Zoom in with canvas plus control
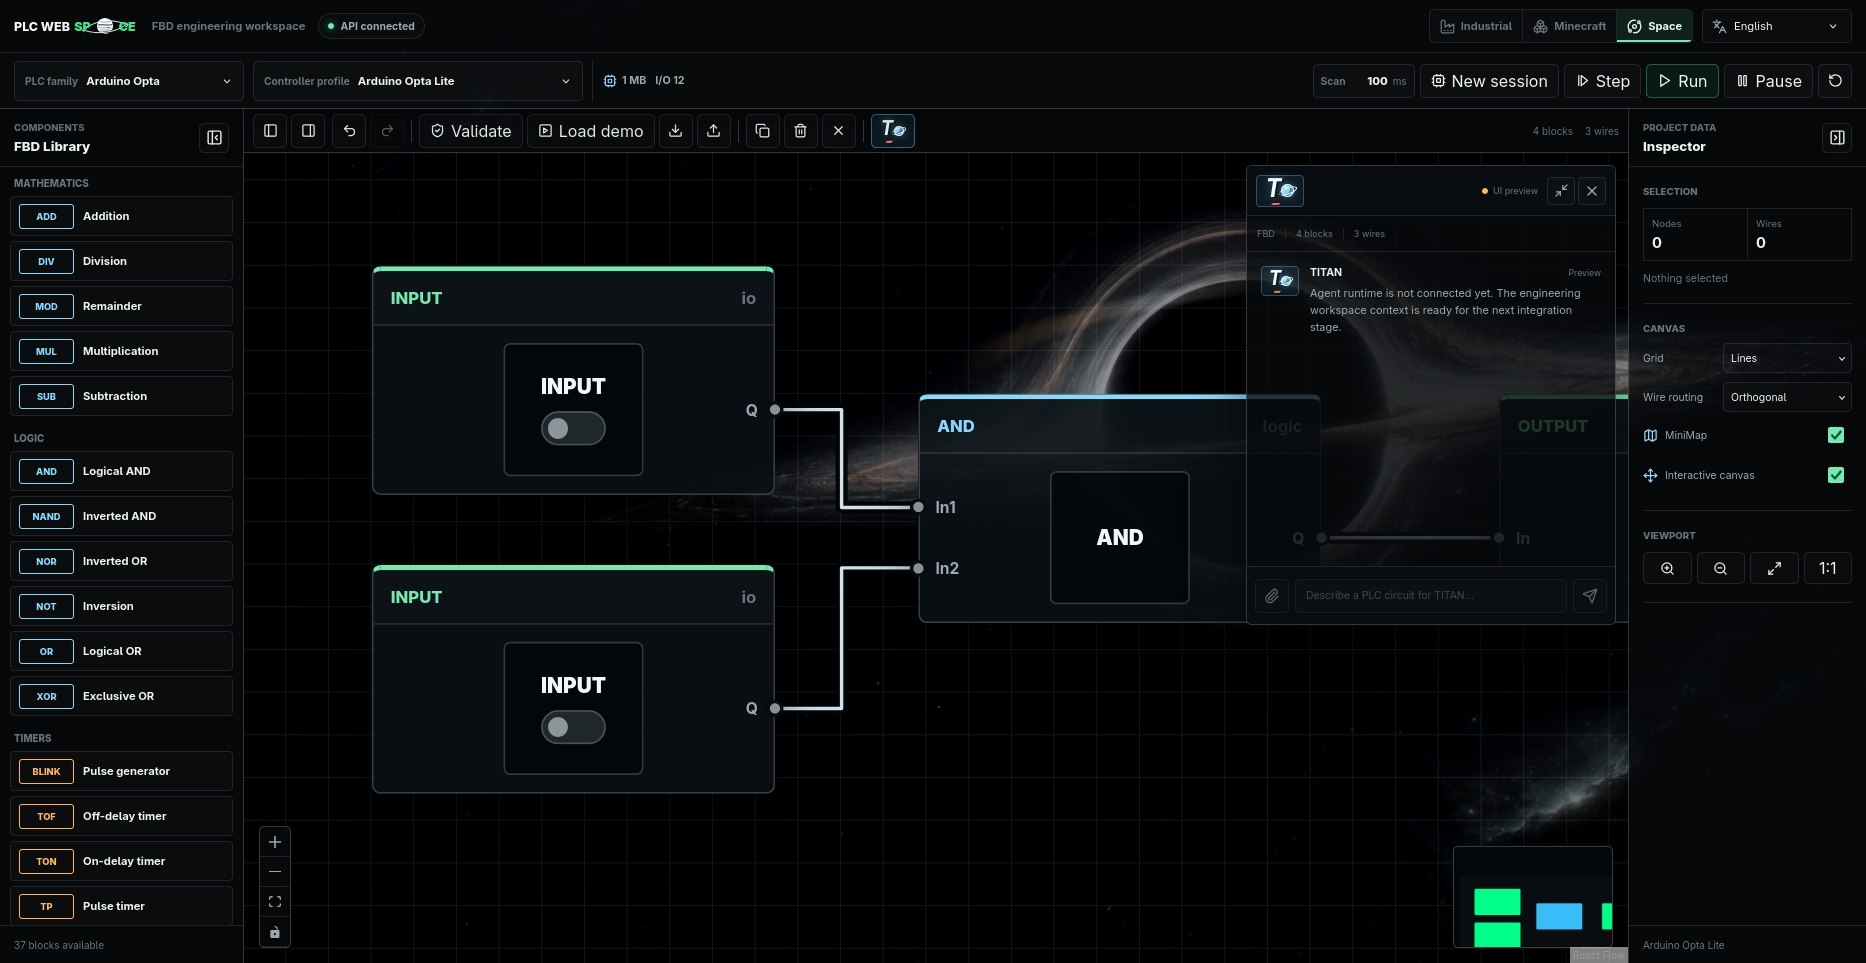Viewport: 1866px width, 963px height. click(275, 842)
